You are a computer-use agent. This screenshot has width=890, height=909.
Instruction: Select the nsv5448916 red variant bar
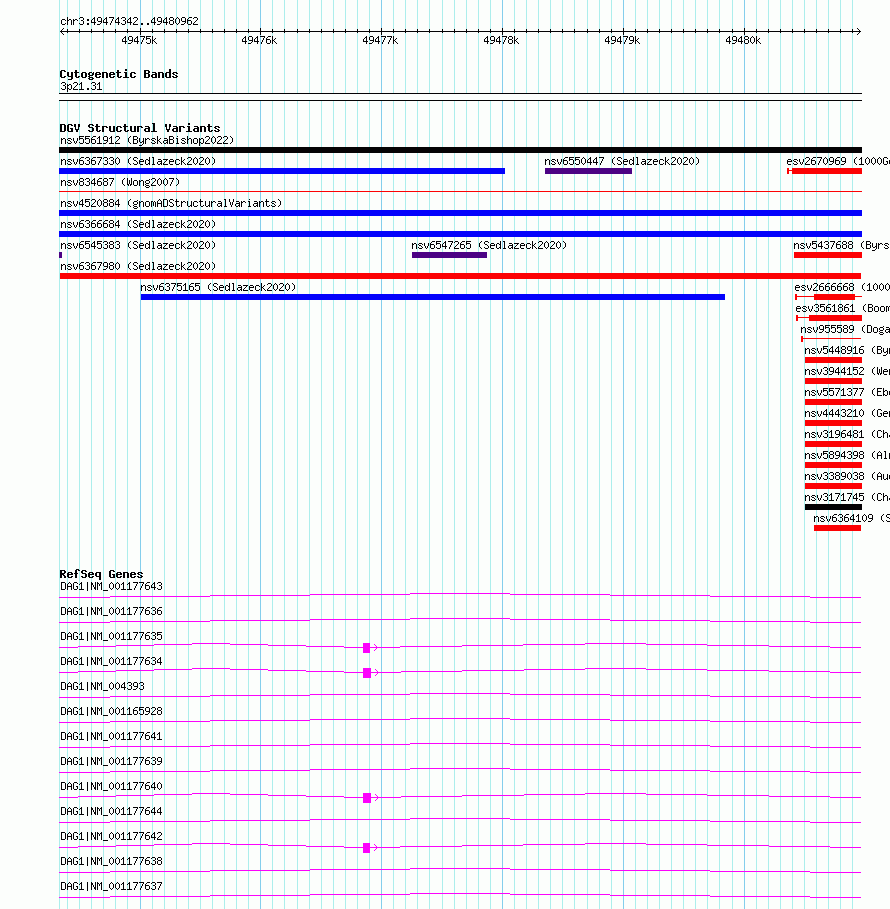click(833, 360)
